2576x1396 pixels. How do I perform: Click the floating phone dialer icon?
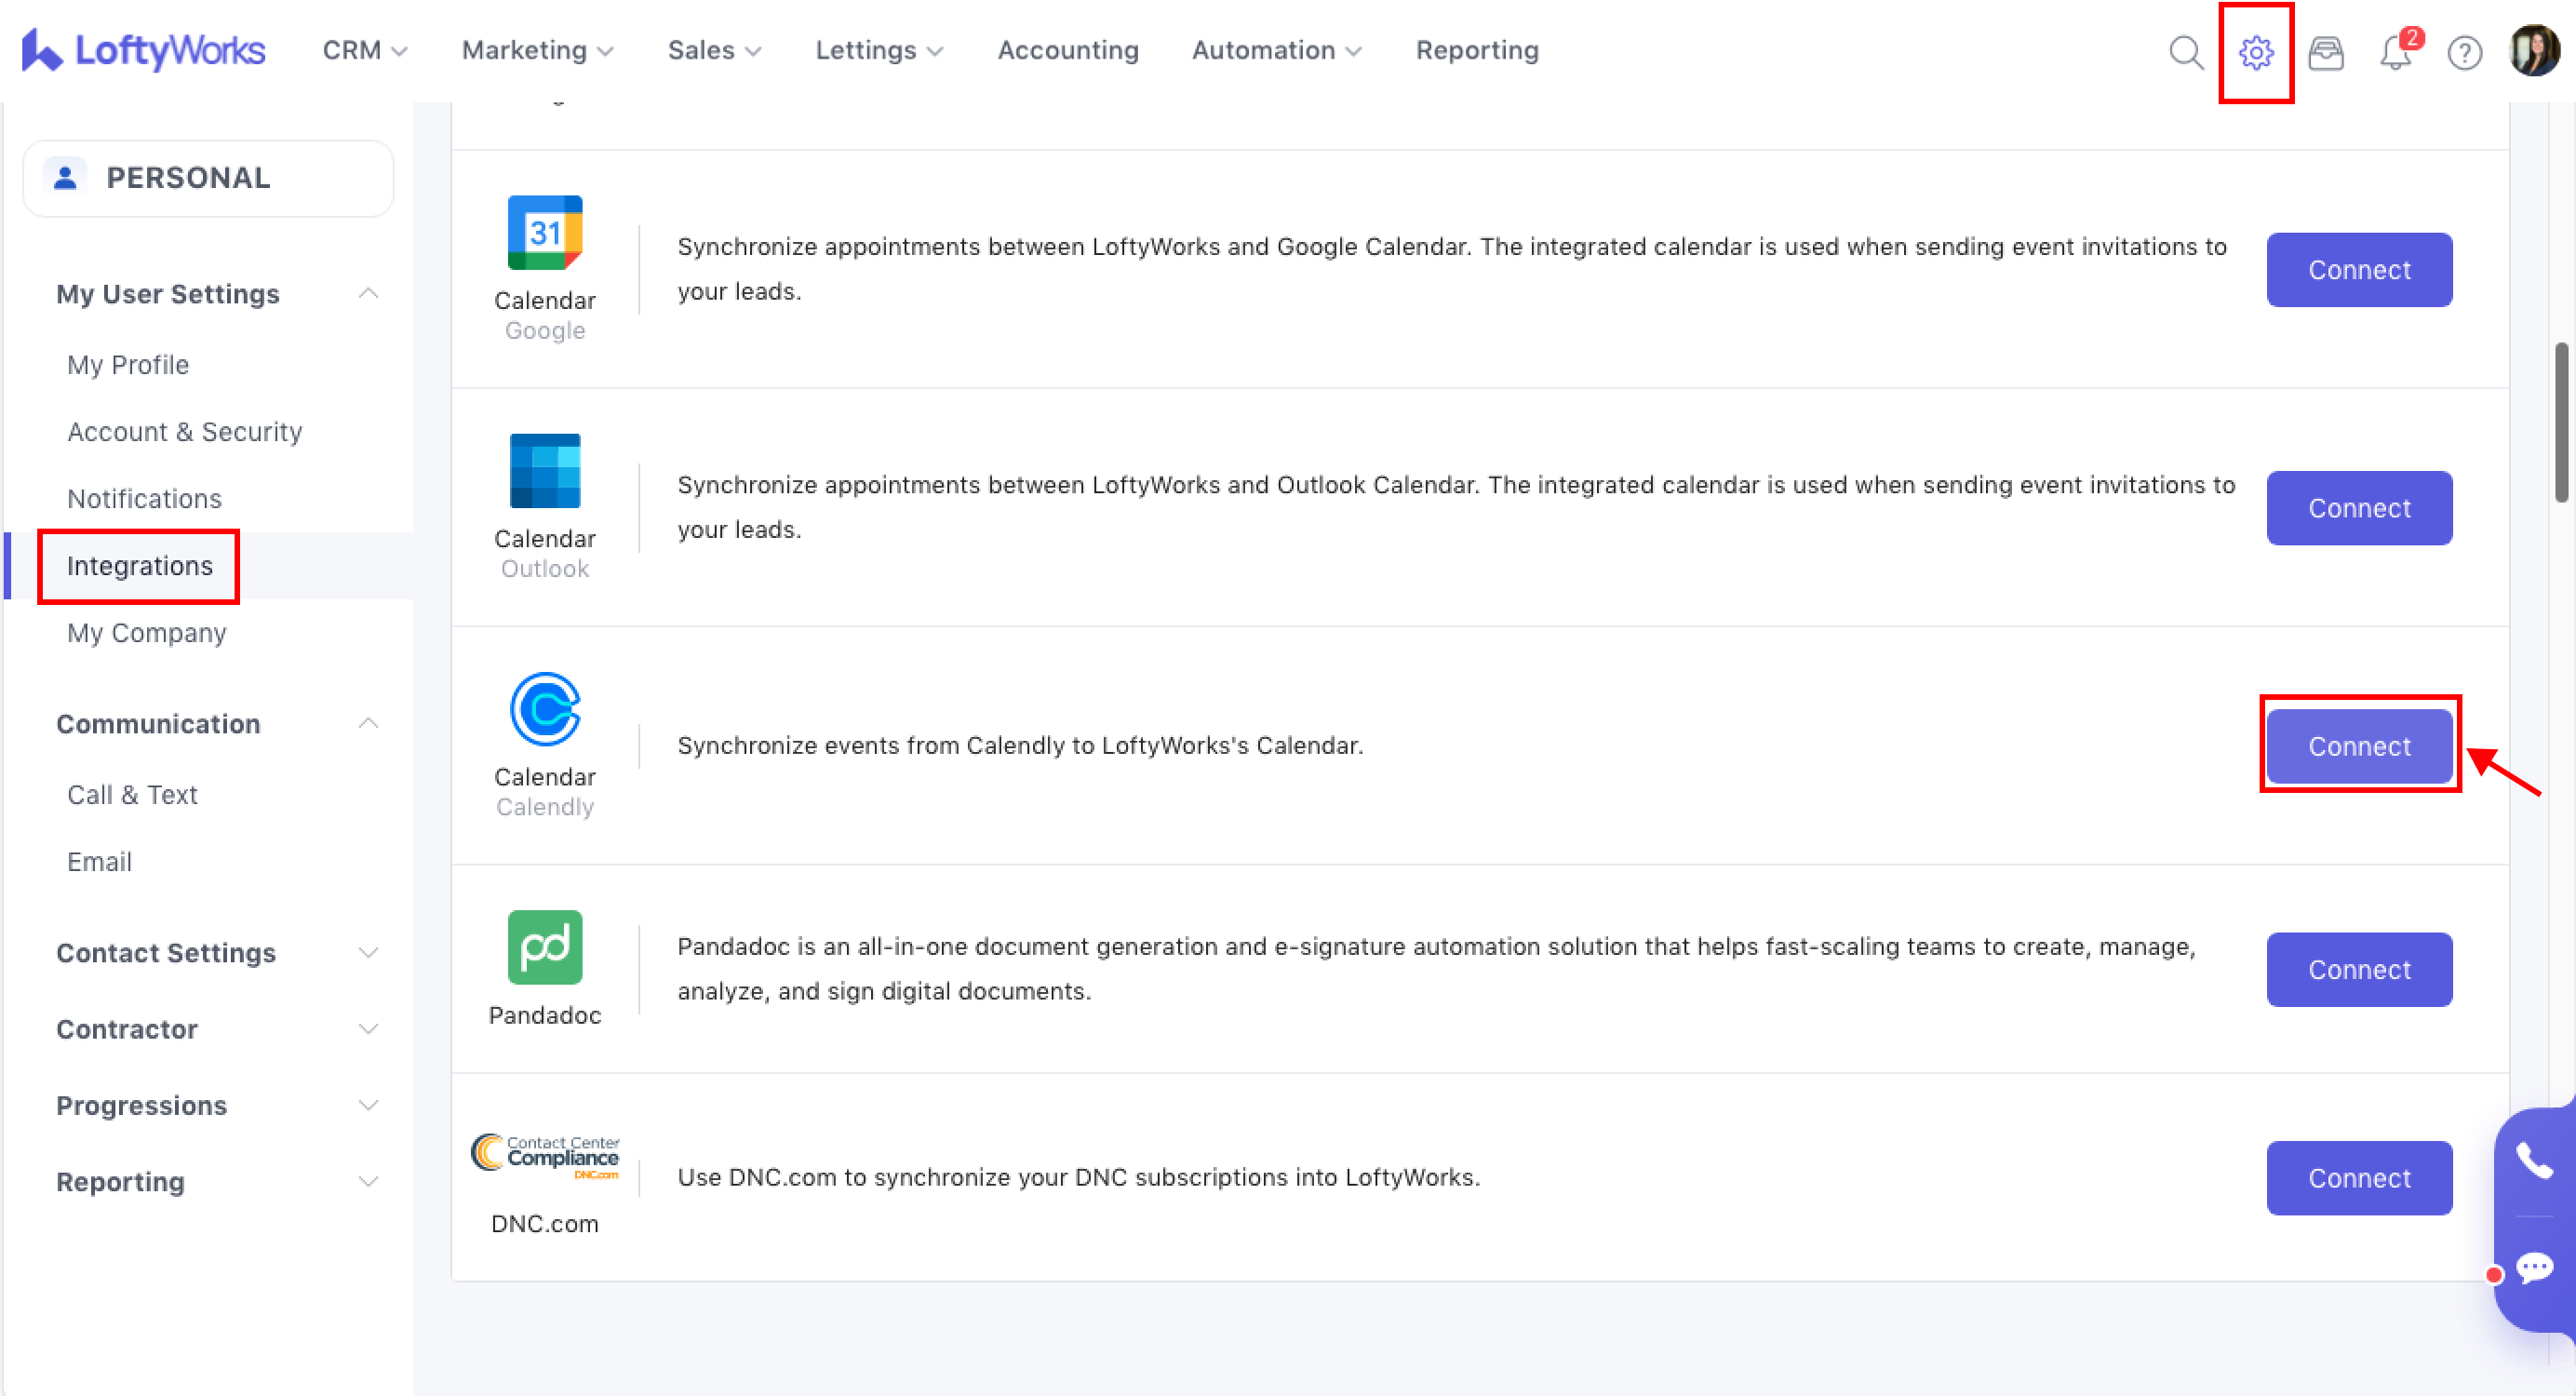(x=2534, y=1161)
